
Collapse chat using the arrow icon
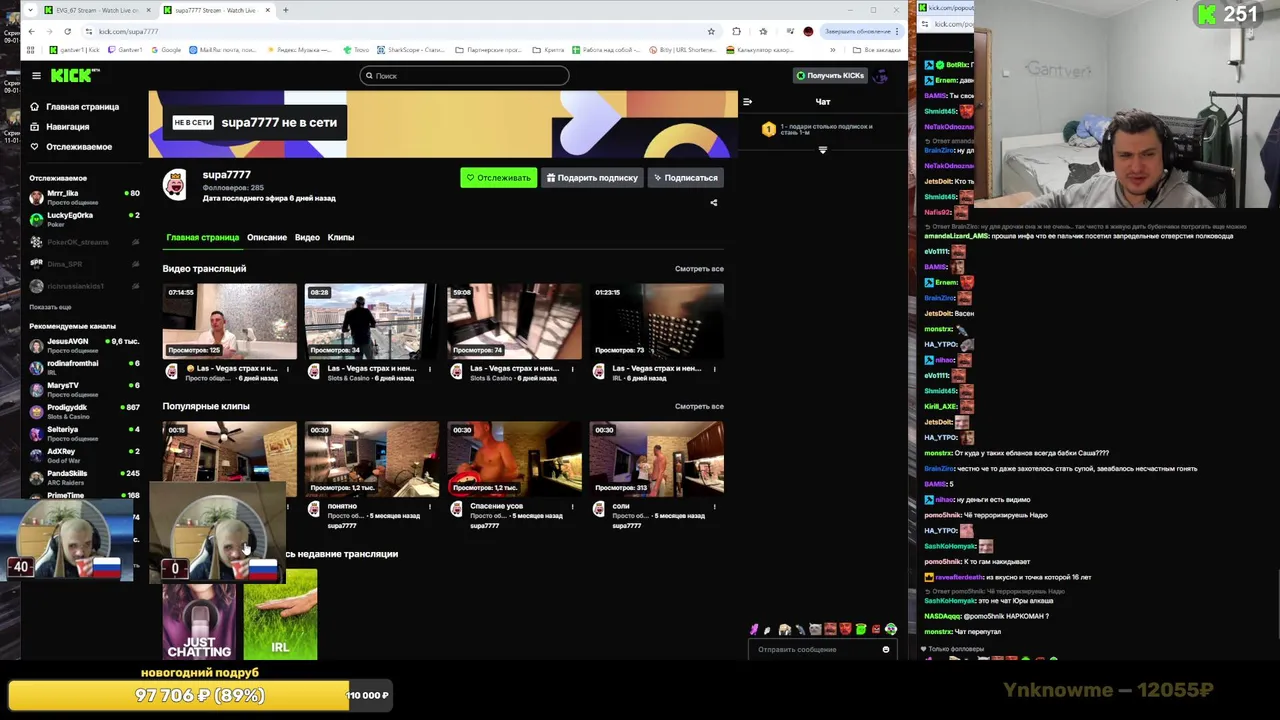(747, 102)
